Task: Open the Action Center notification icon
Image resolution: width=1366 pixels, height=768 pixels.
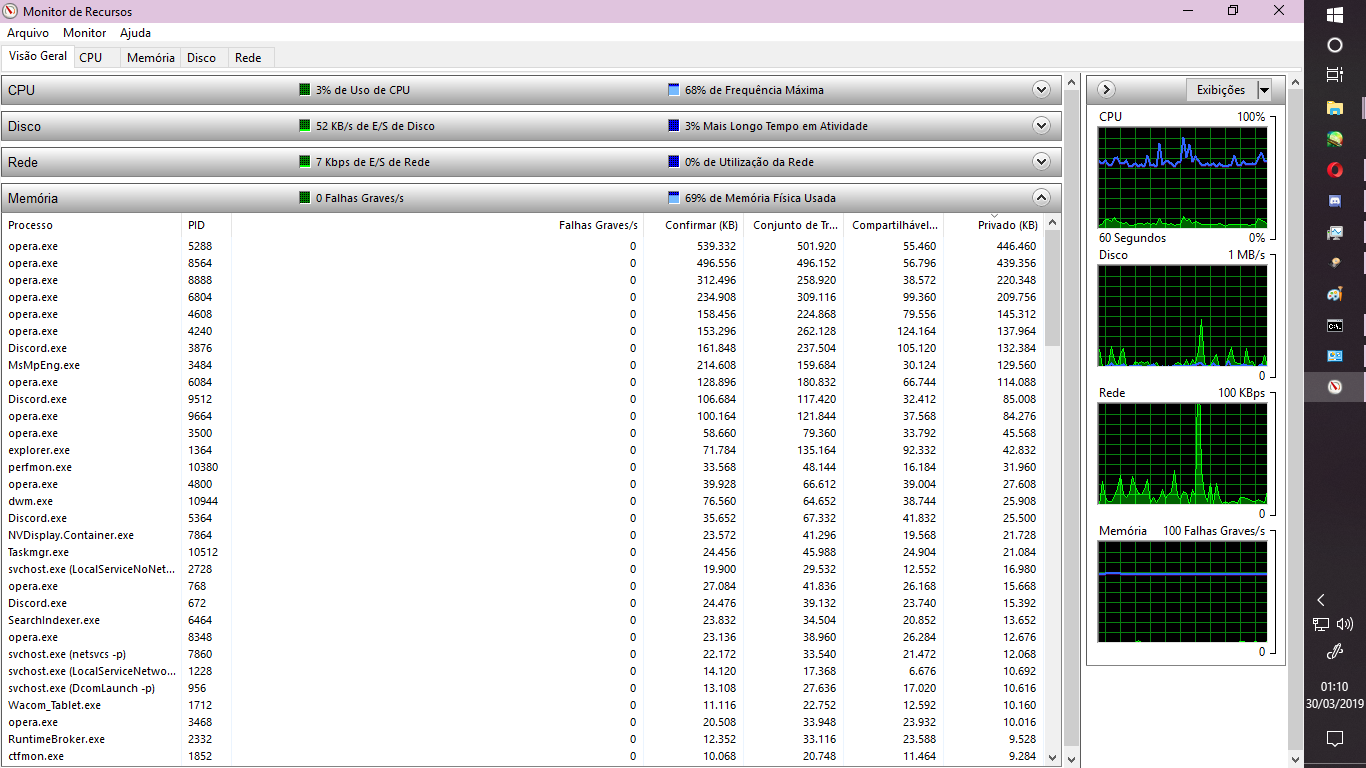Action: [x=1335, y=739]
